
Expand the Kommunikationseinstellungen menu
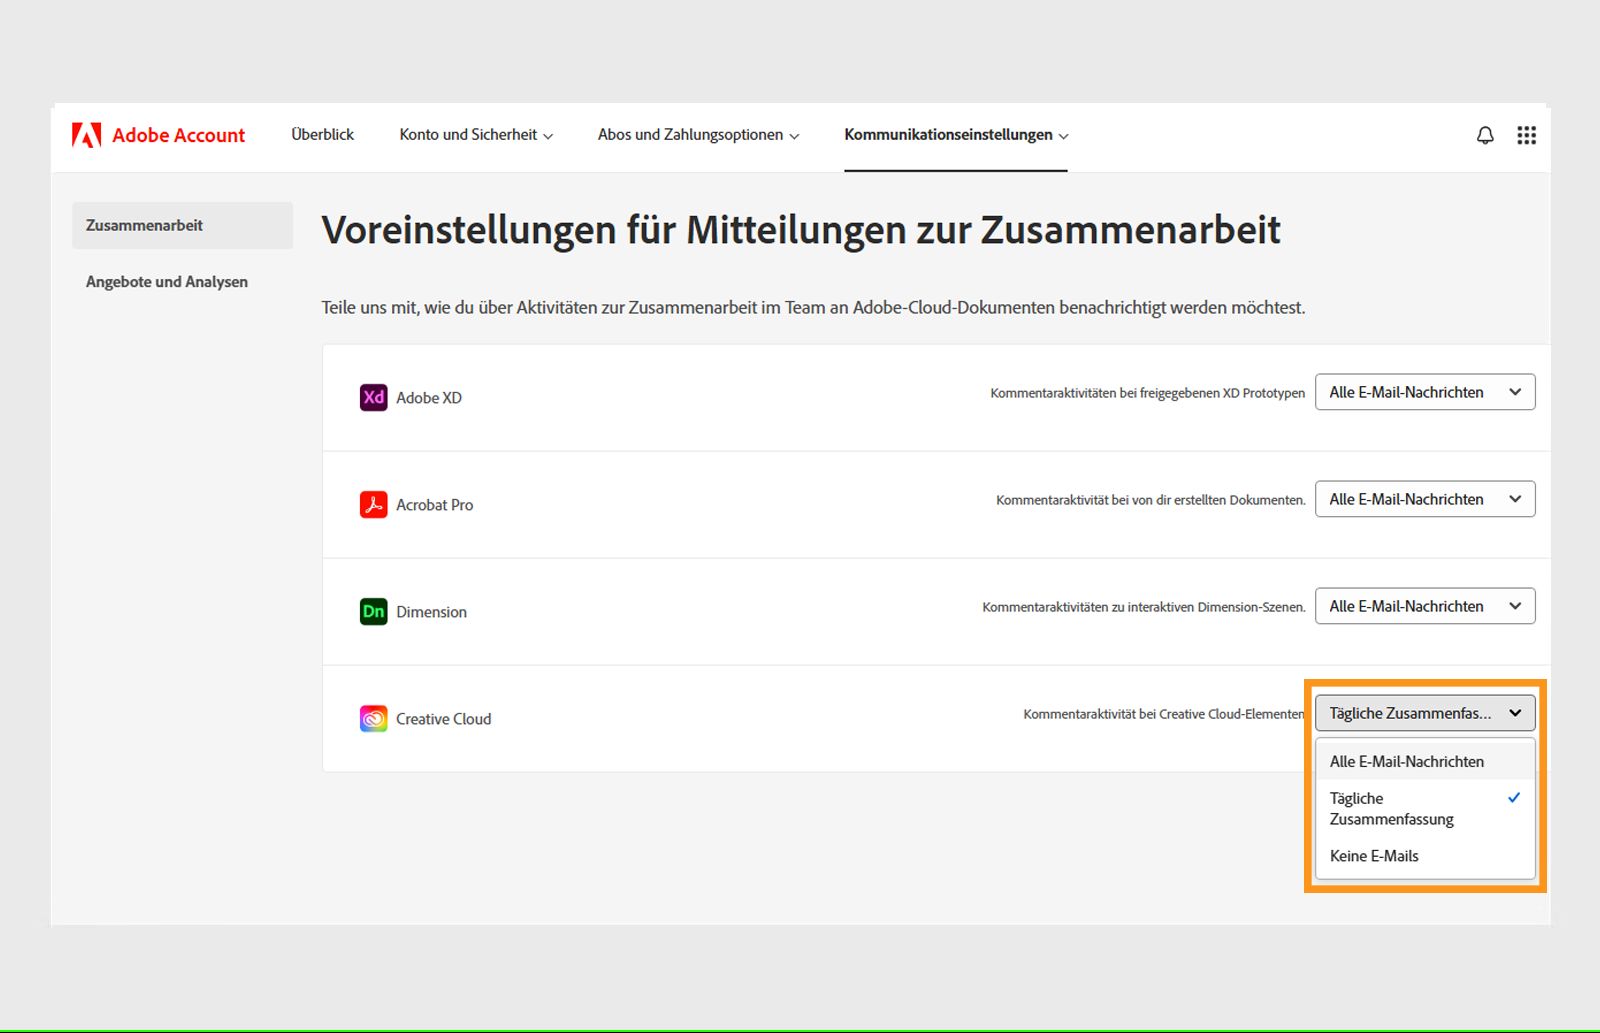[x=956, y=135]
